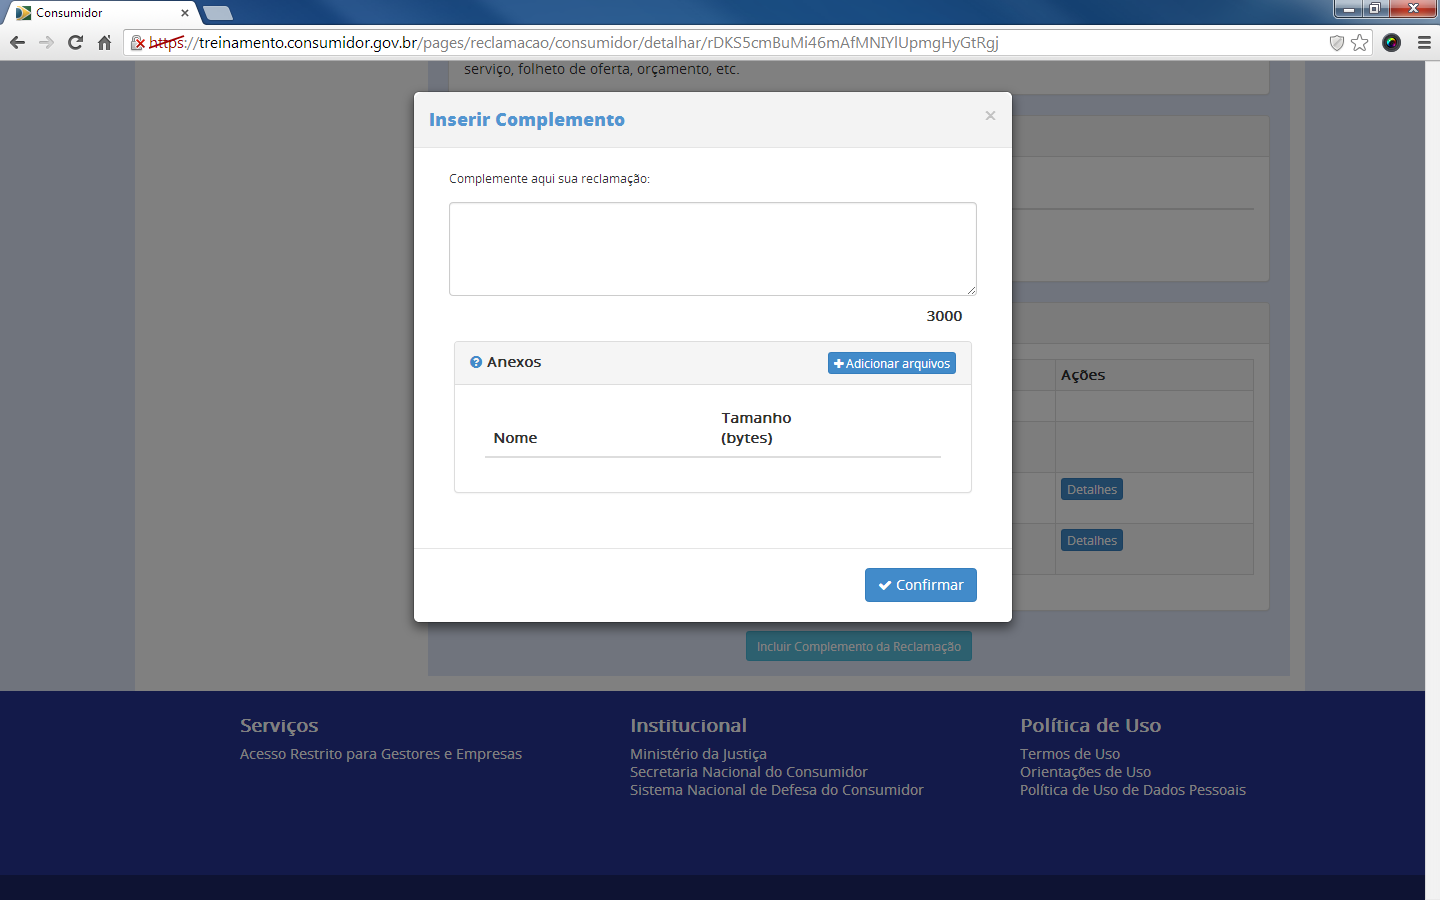This screenshot has height=900, width=1440.
Task: Click the Tamanho (bytes) column header
Action: click(x=756, y=428)
